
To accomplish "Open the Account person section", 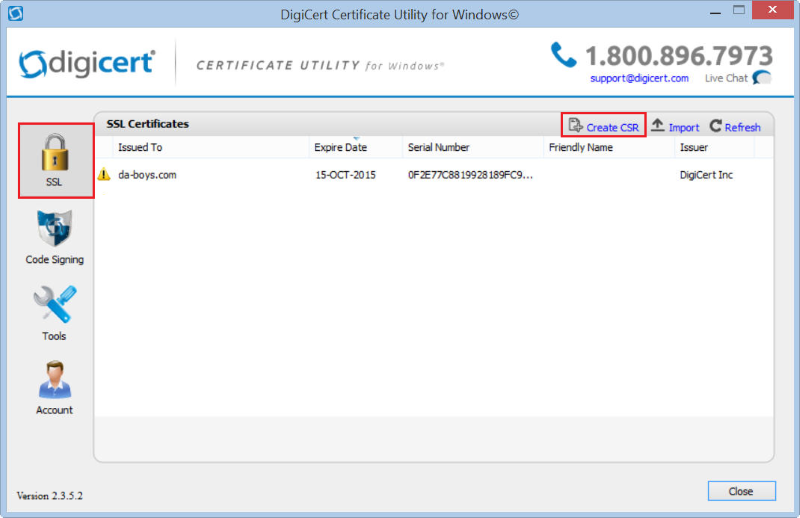I will coord(55,379).
